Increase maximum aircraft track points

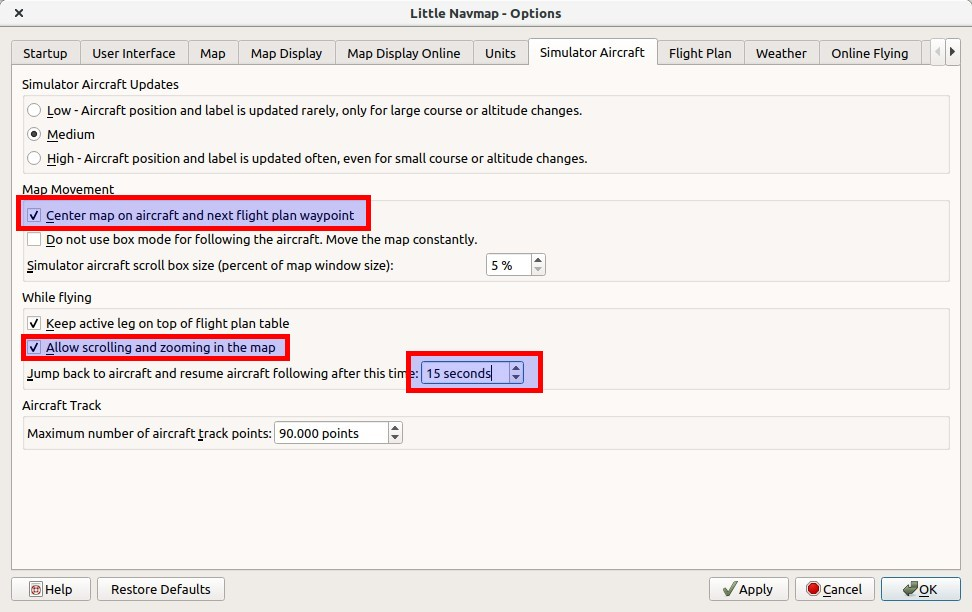click(x=395, y=428)
